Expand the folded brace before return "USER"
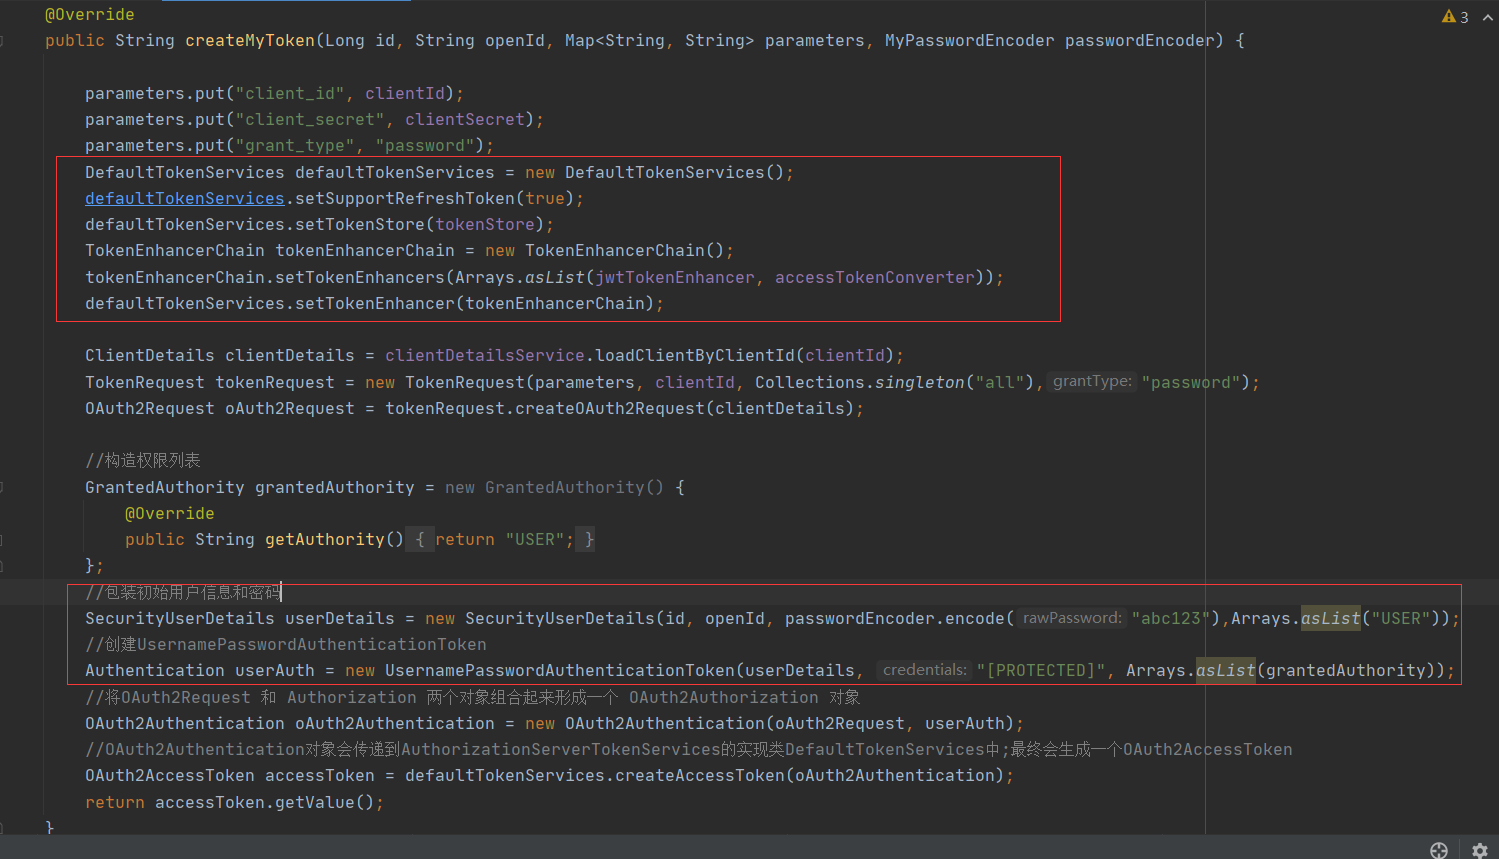The height and width of the screenshot is (859, 1499). click(420, 539)
